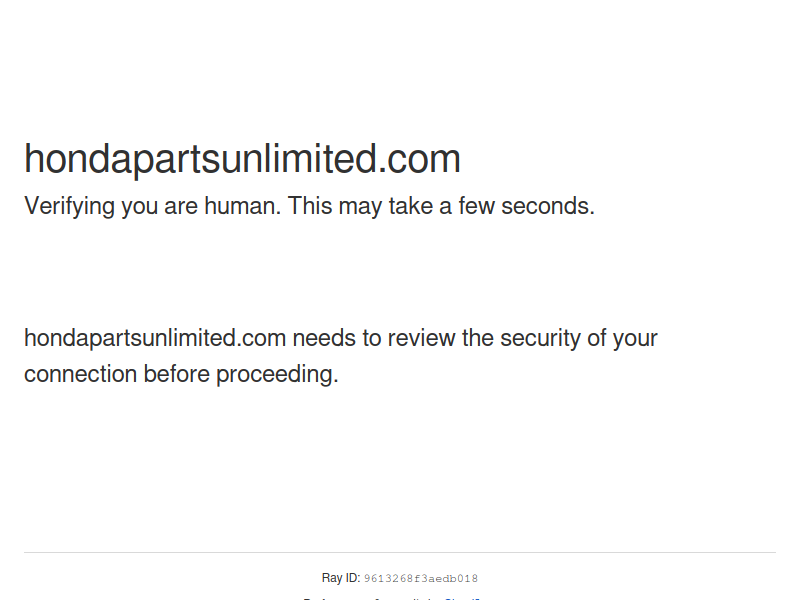
Task: Click the Cloudflare link at page bottom
Action: coord(462,598)
